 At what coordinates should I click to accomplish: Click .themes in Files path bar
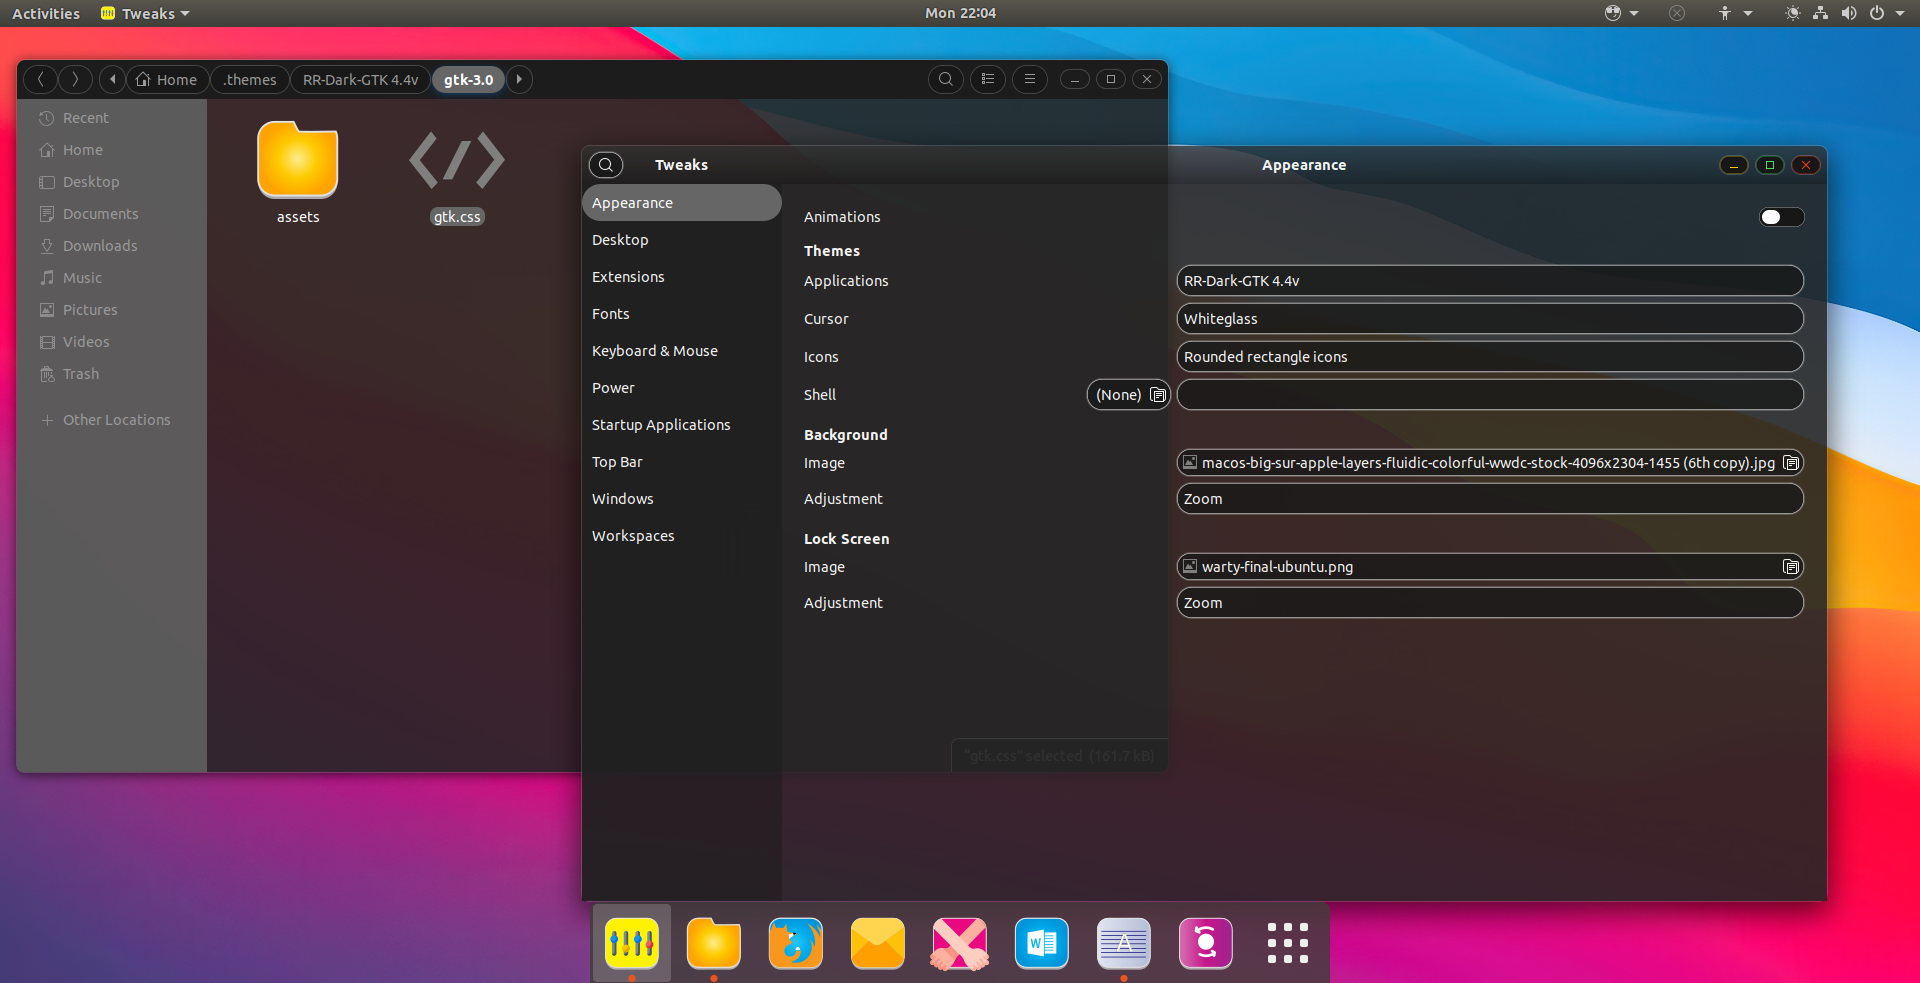click(250, 79)
